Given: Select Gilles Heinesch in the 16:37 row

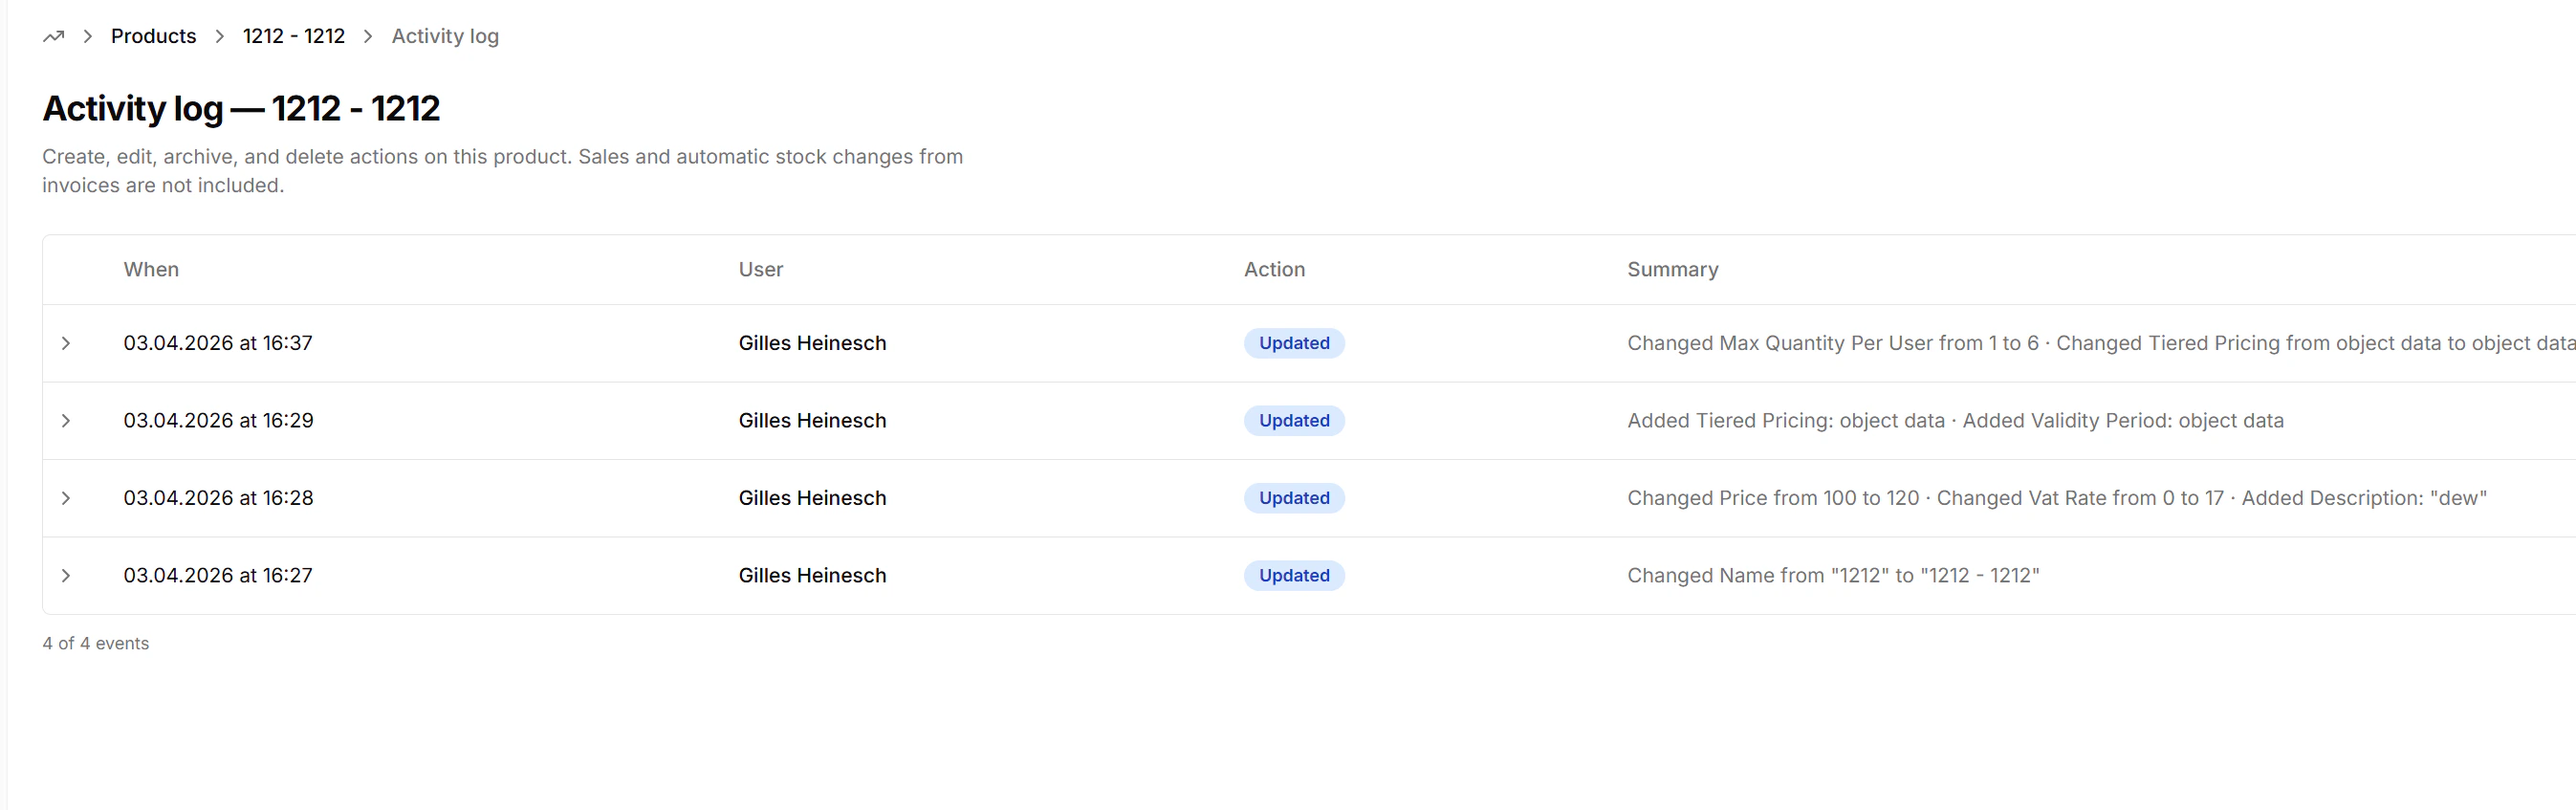Looking at the screenshot, I should [812, 344].
